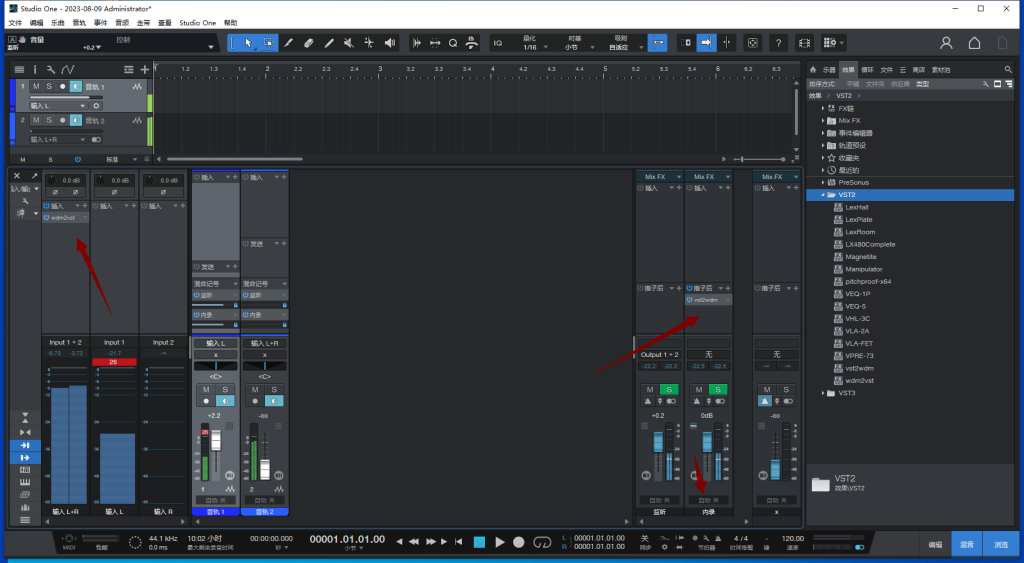Click the 编辑 button at bottom right
The image size is (1024, 563).
[x=935, y=545]
